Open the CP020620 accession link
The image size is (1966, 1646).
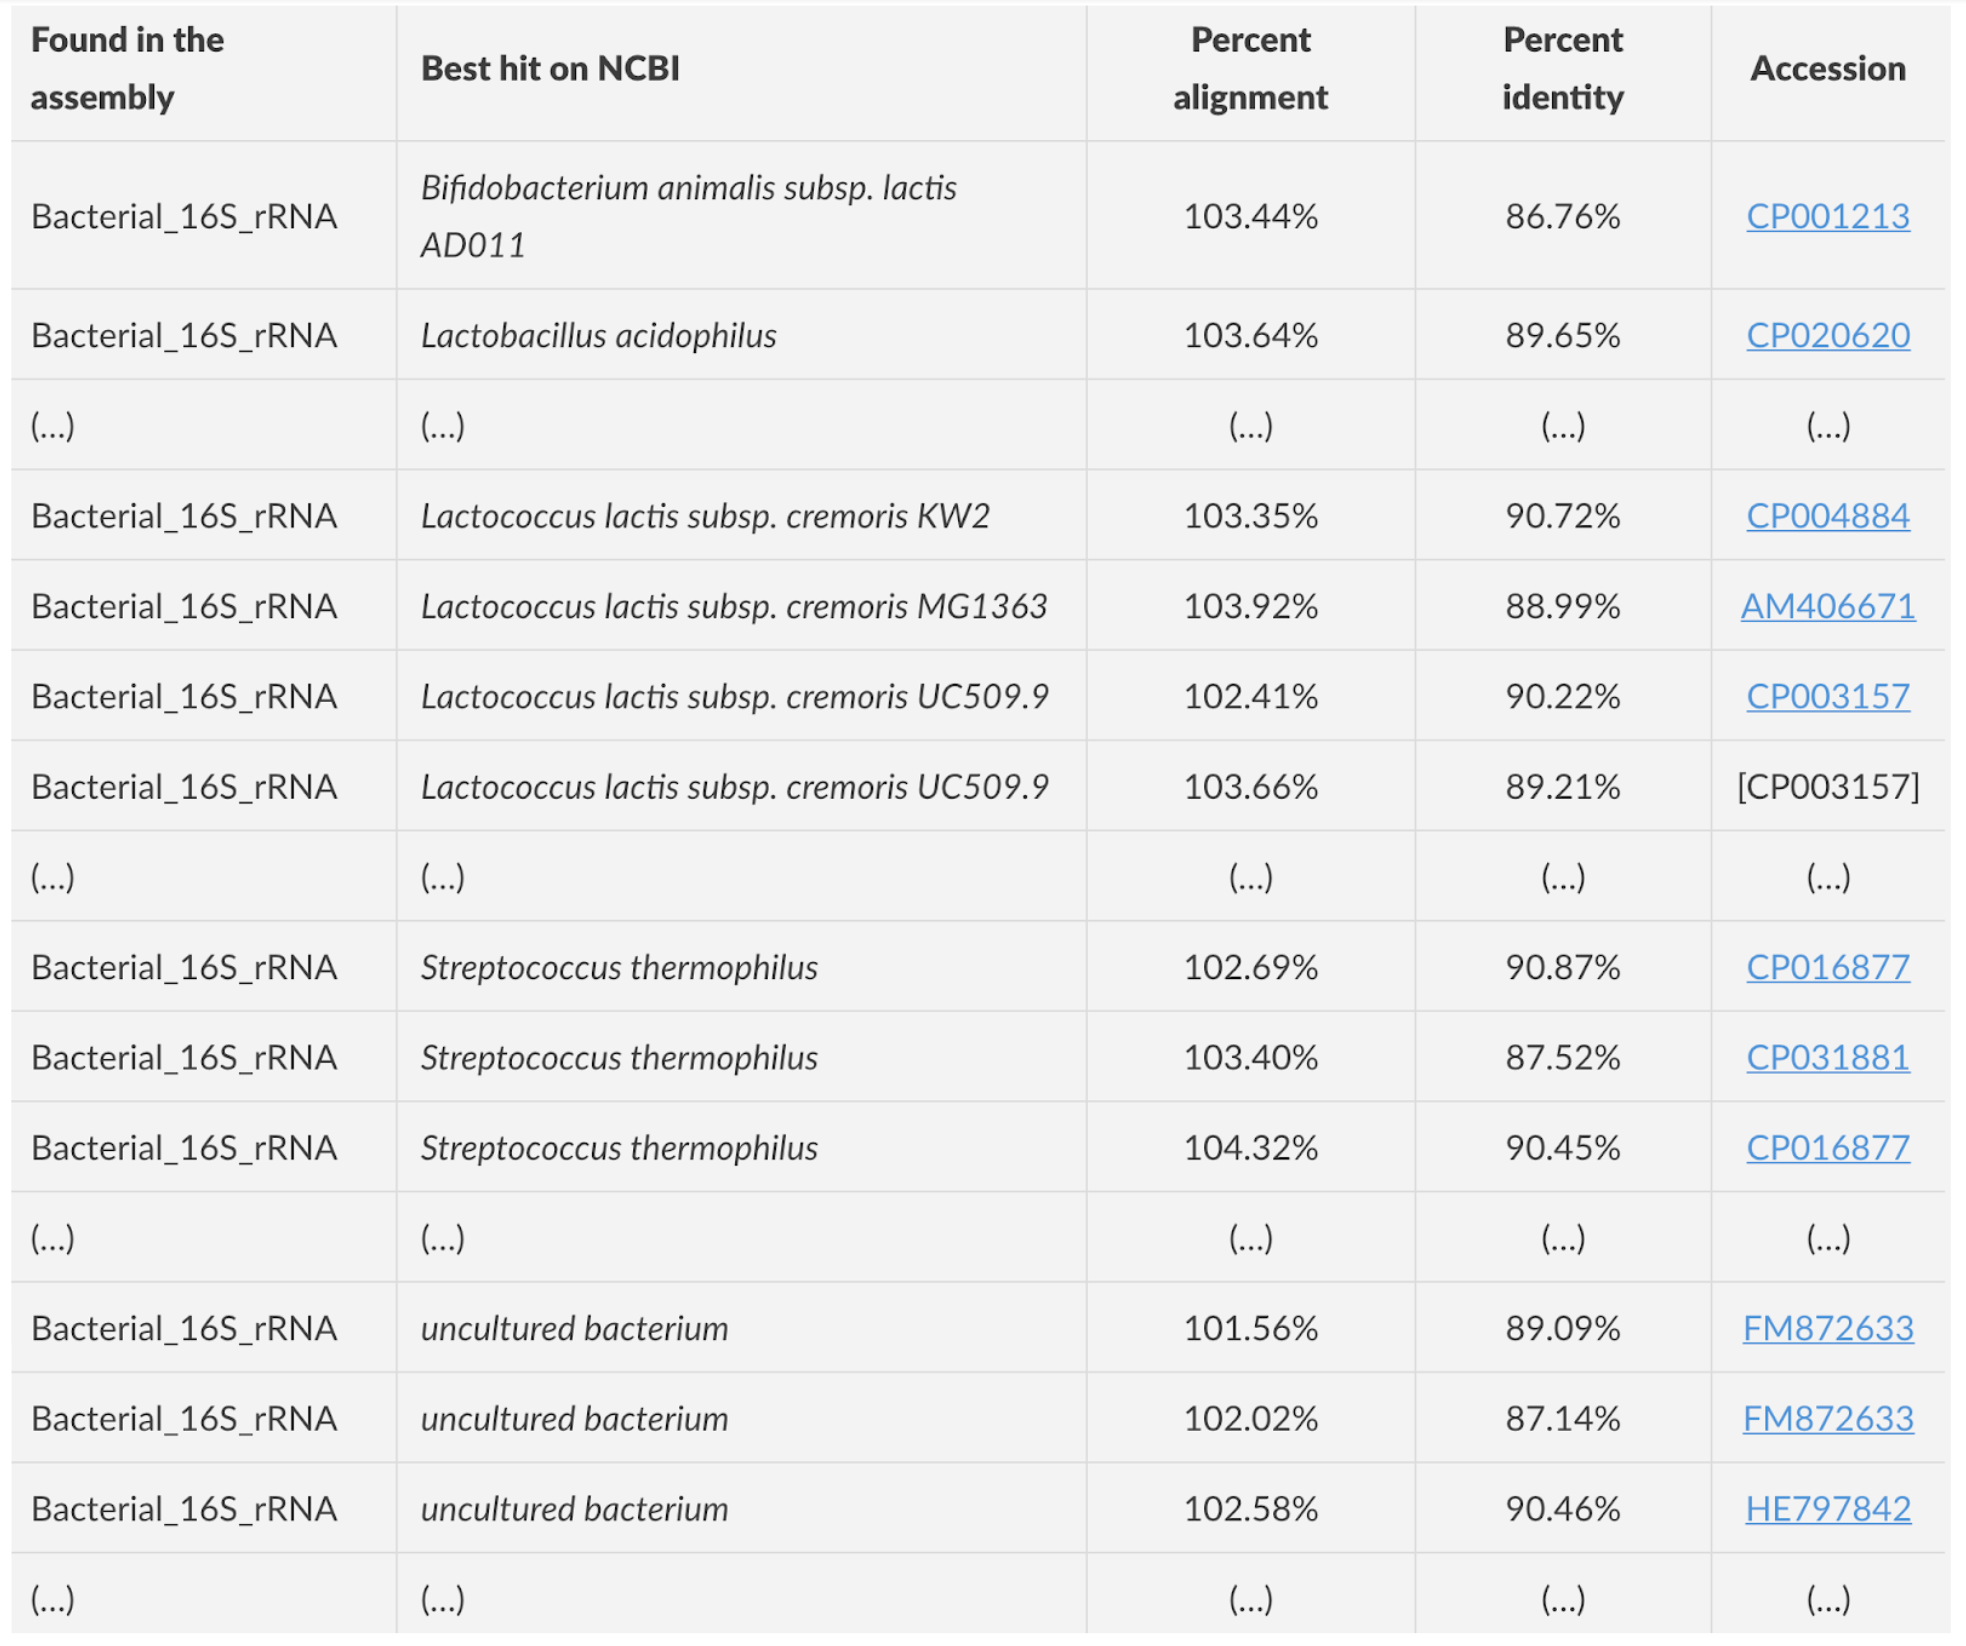click(1827, 335)
